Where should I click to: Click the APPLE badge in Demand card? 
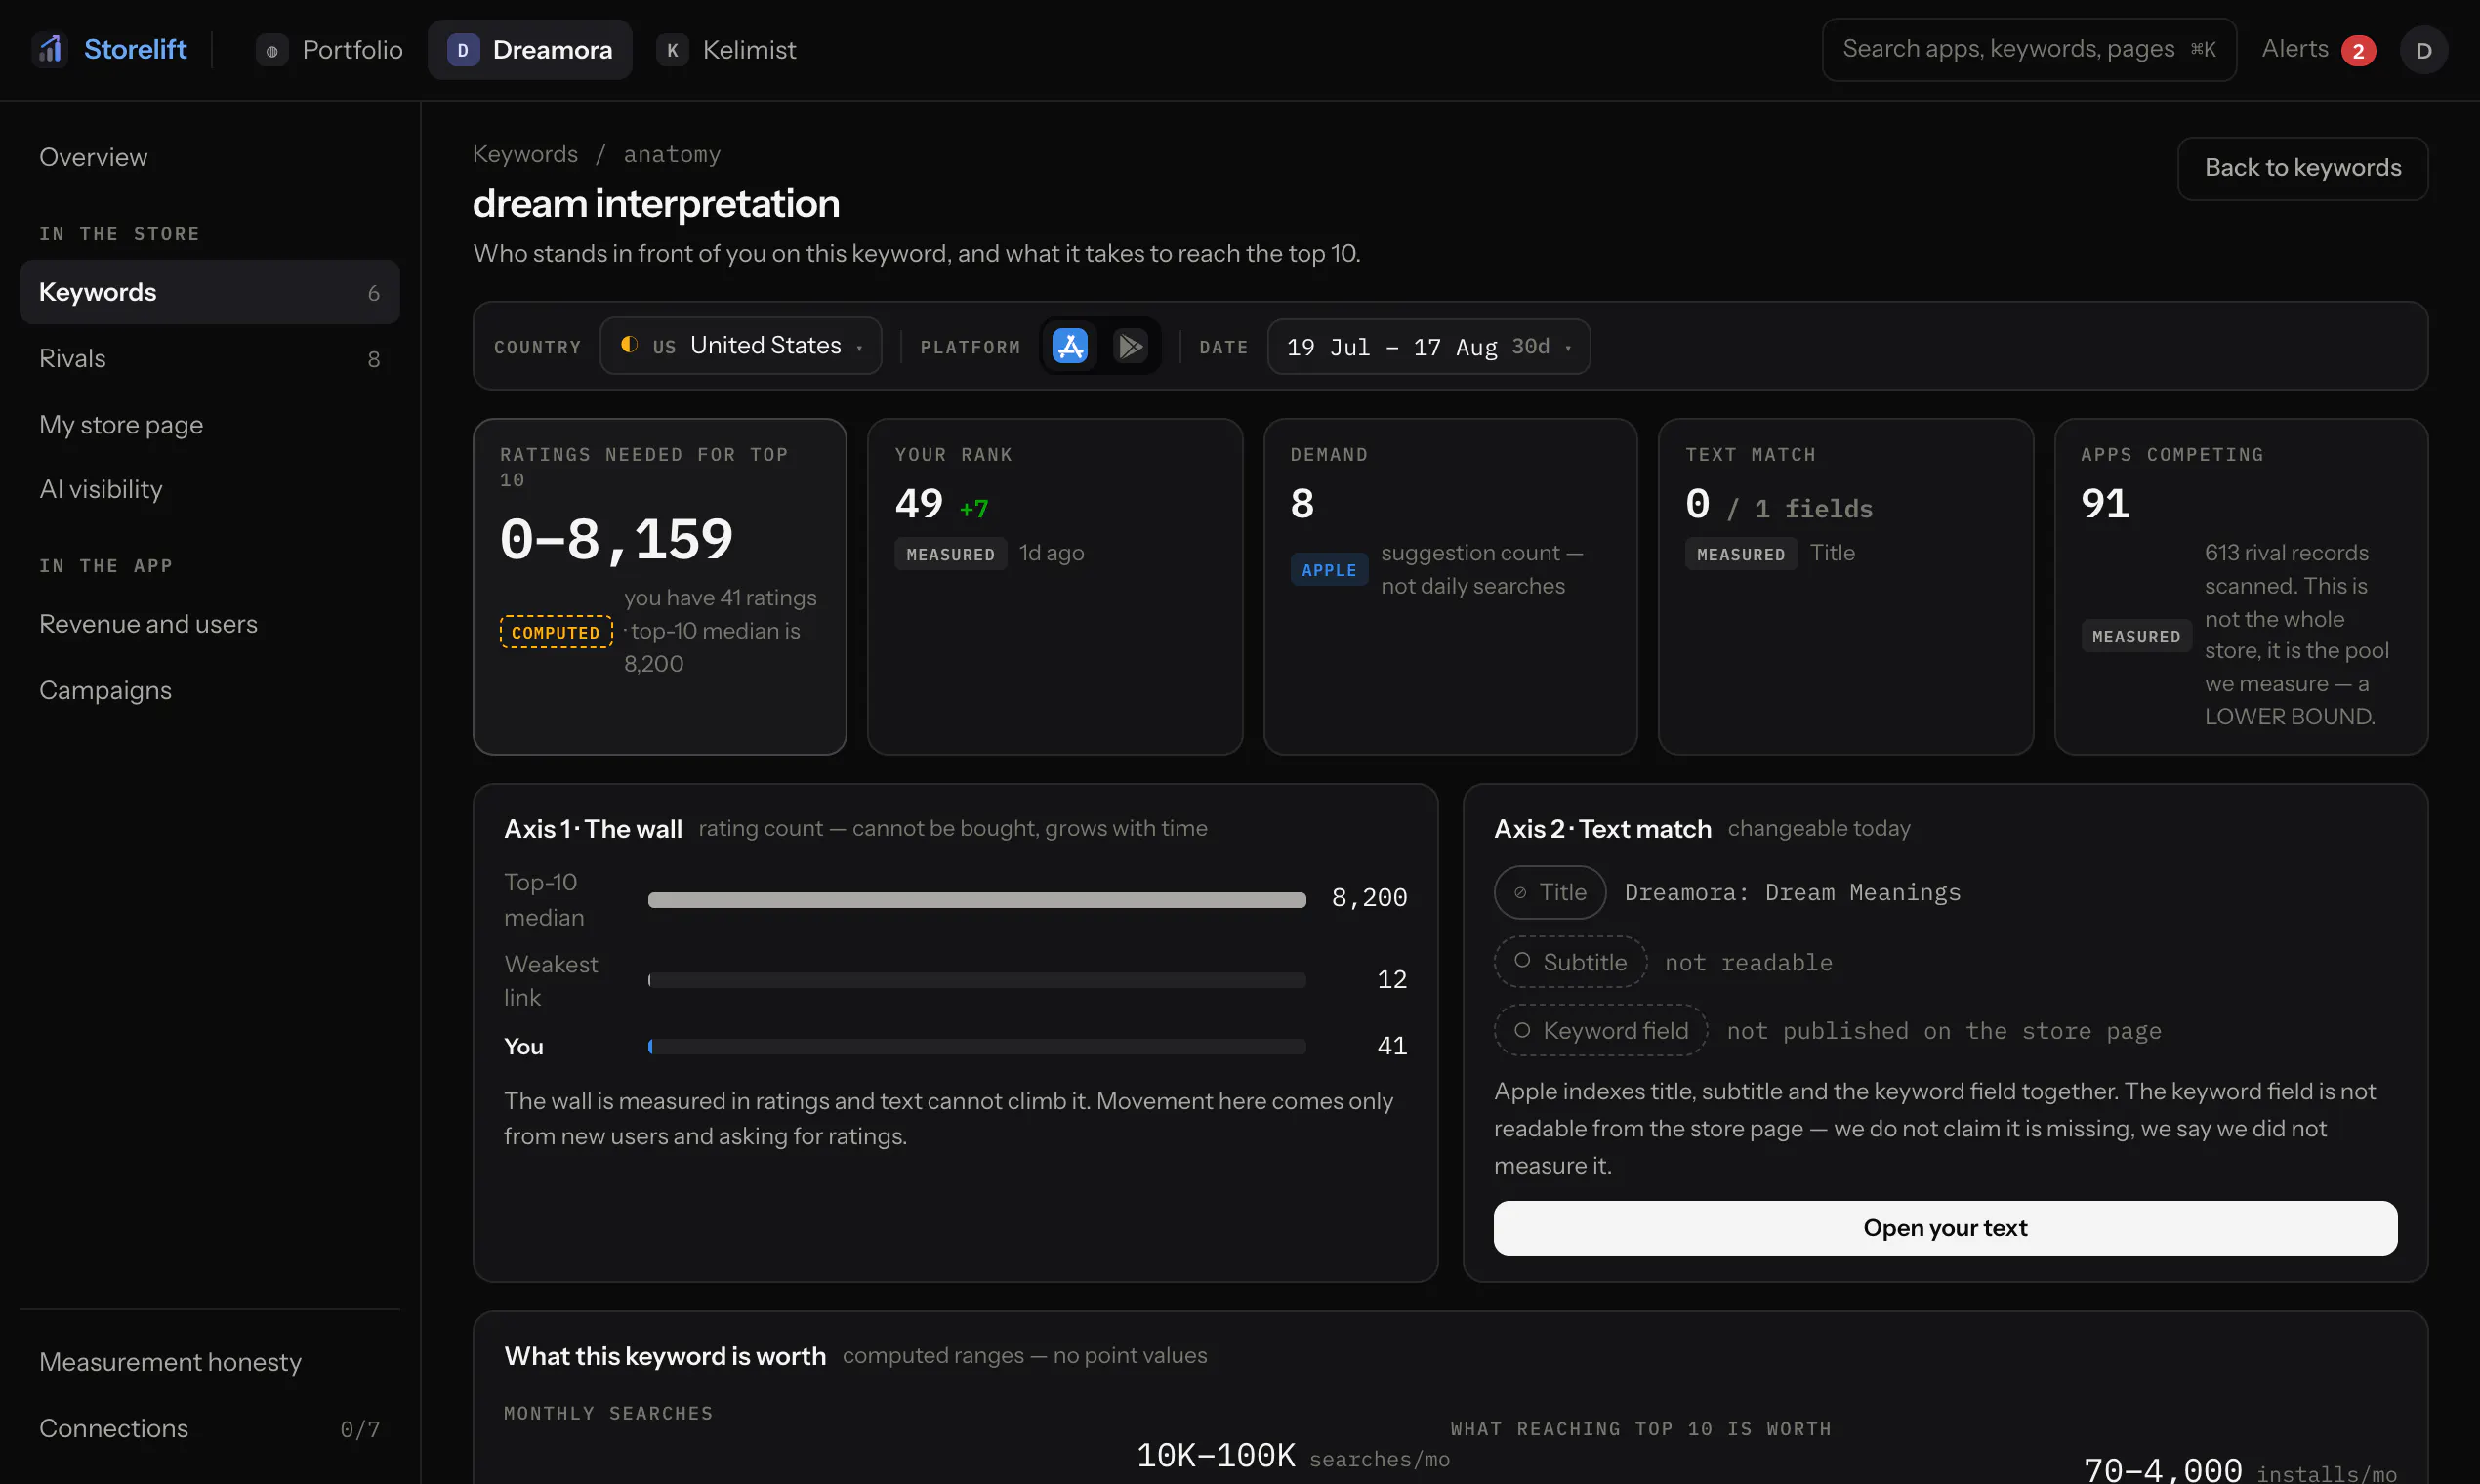(x=1329, y=570)
